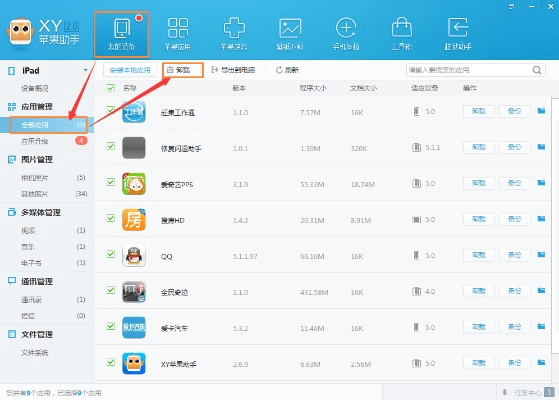The width and height of the screenshot is (559, 400).
Task: Open the 电子书 e-books item
Action: [x=47, y=263]
